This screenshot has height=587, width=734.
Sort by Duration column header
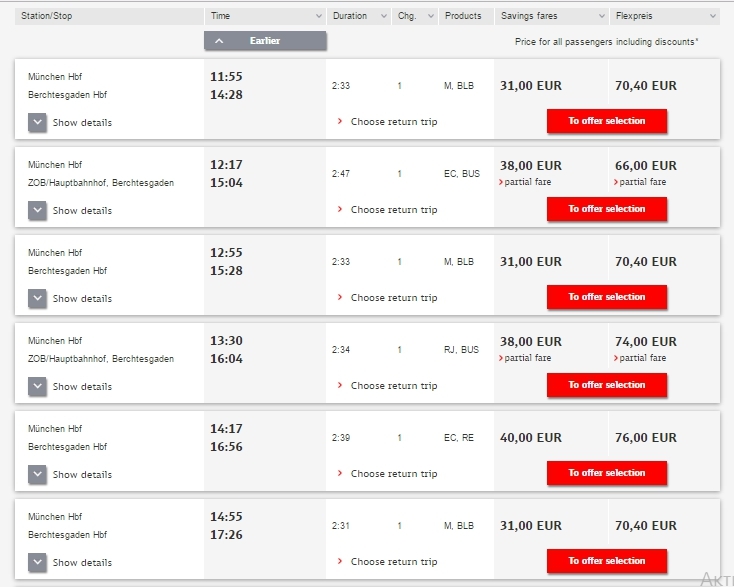click(360, 16)
